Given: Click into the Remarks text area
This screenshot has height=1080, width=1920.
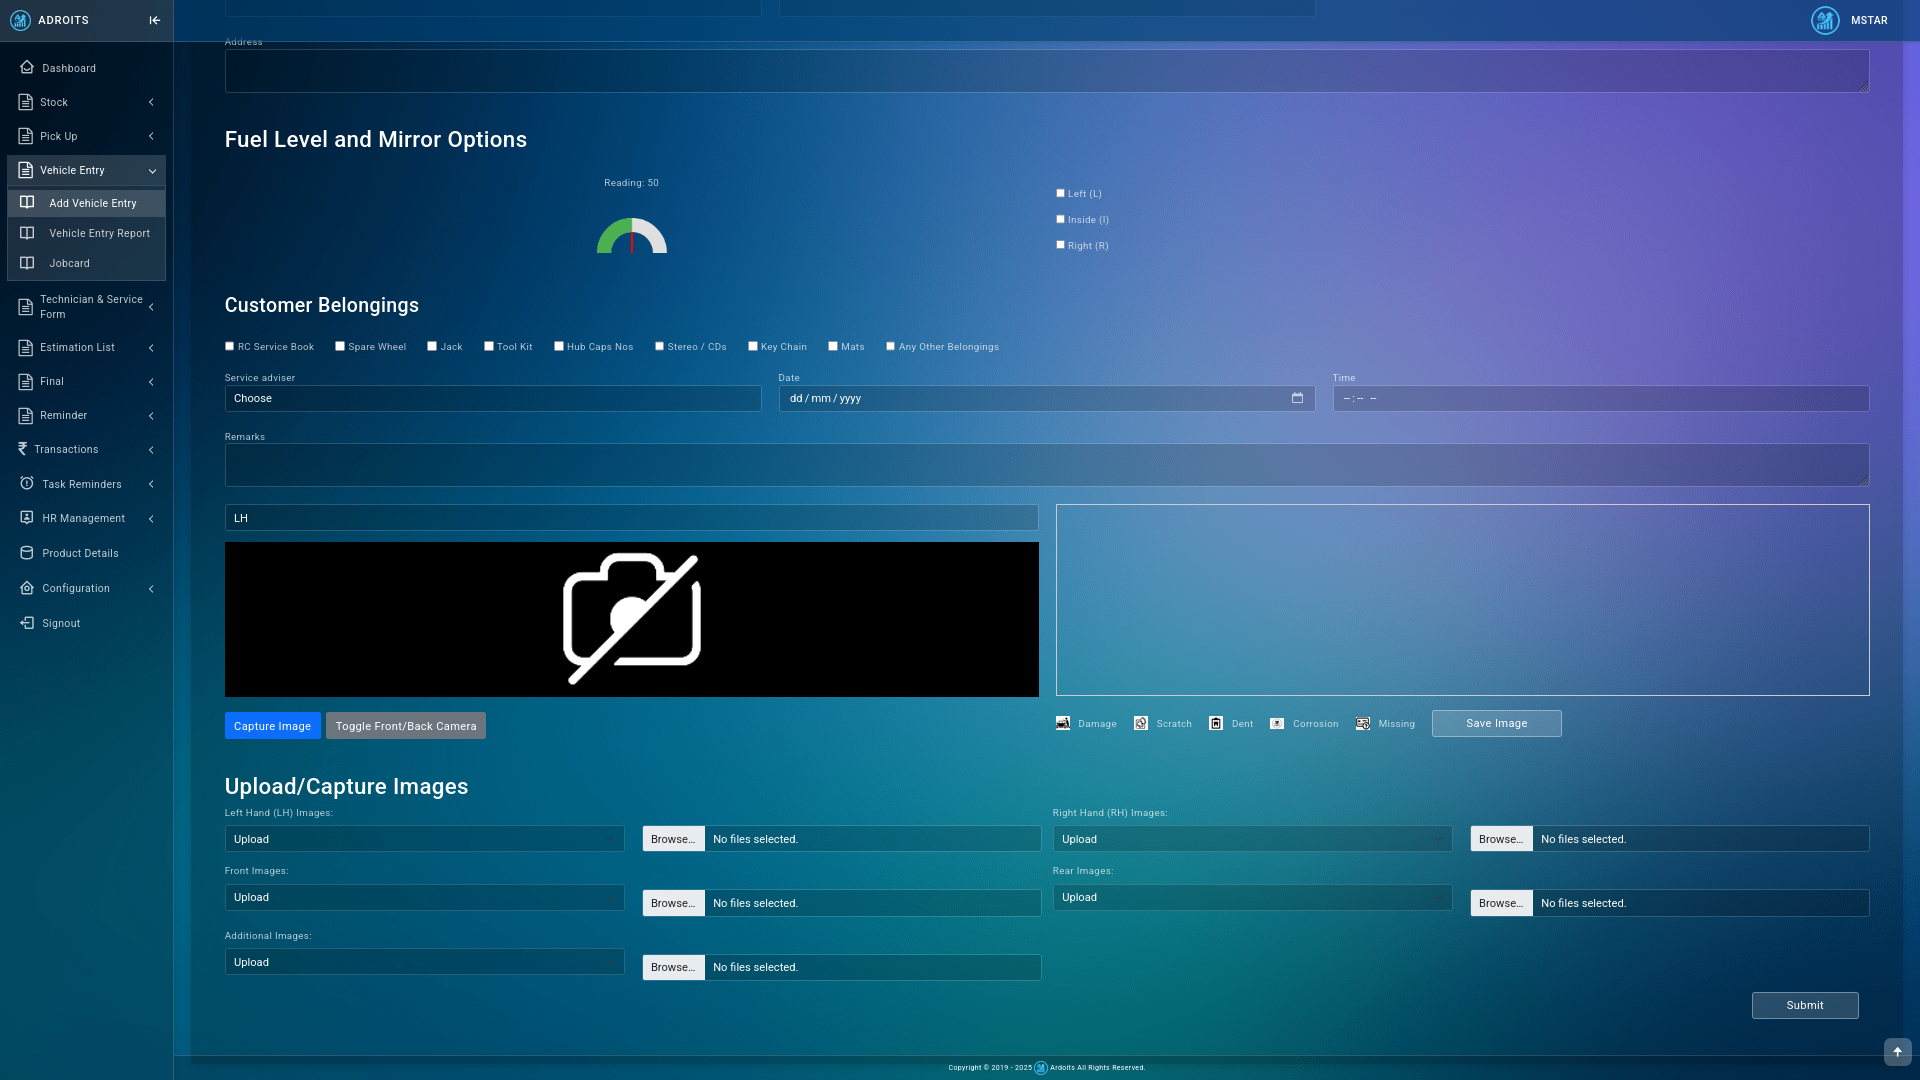Looking at the screenshot, I should pos(1046,465).
